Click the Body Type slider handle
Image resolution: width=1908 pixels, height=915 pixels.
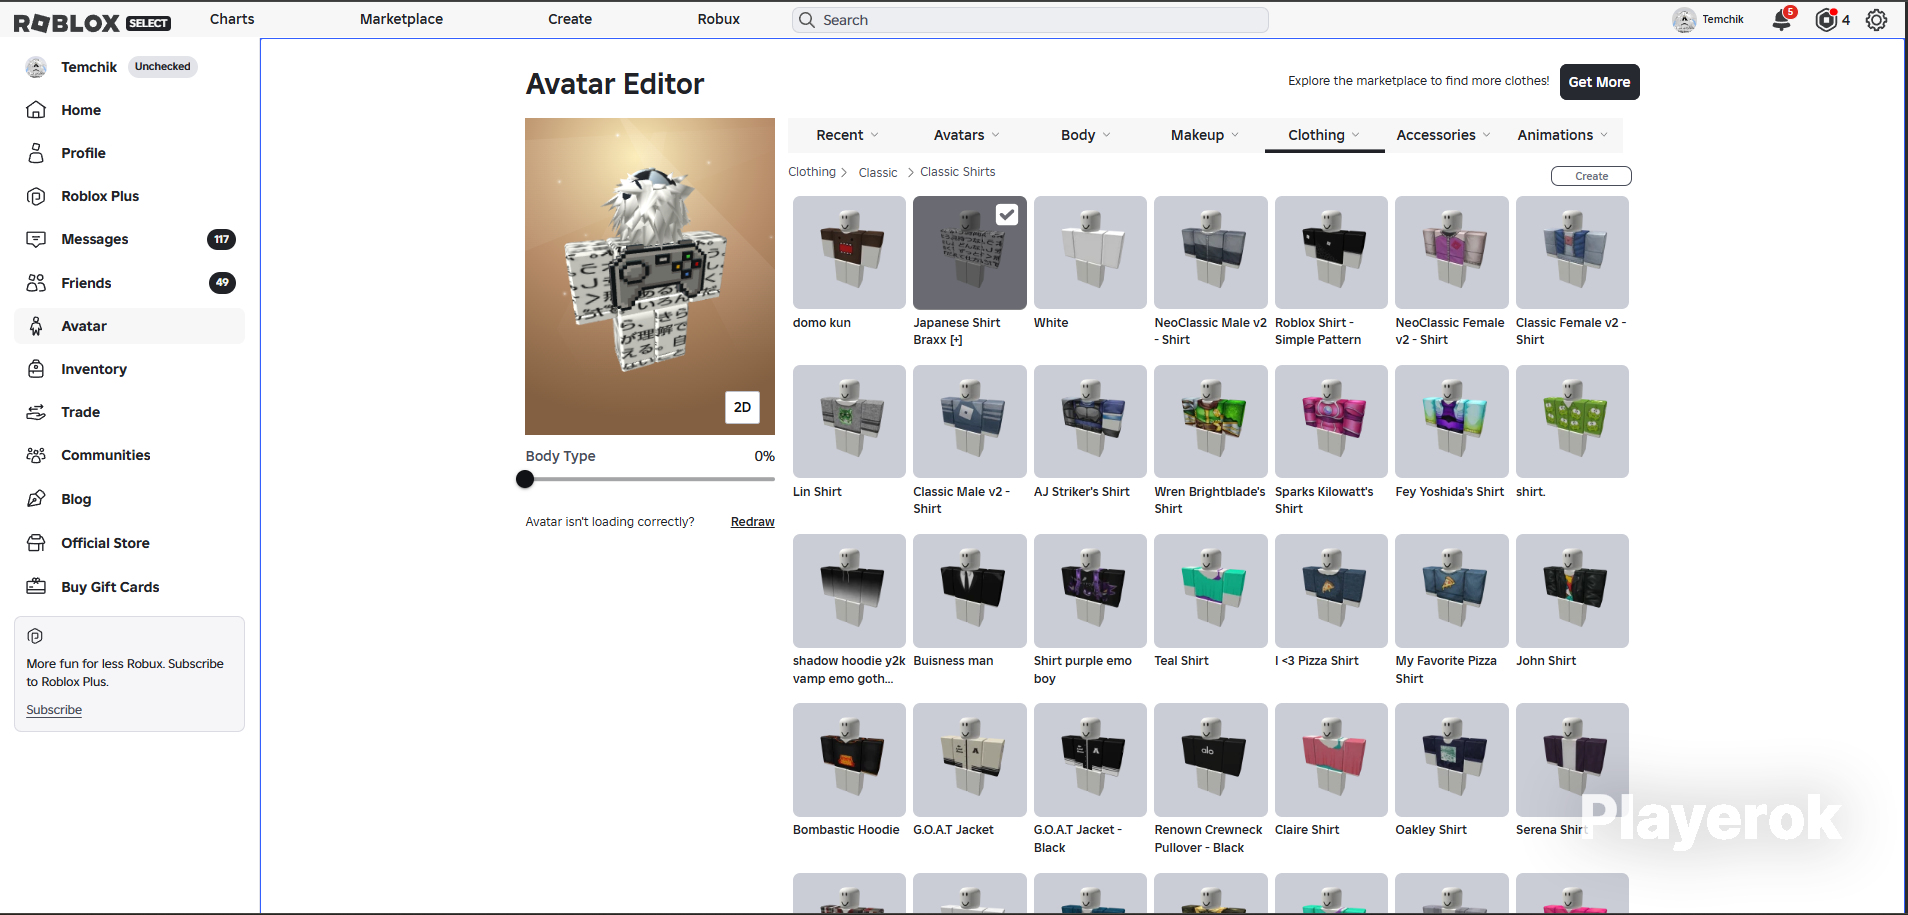pos(525,479)
